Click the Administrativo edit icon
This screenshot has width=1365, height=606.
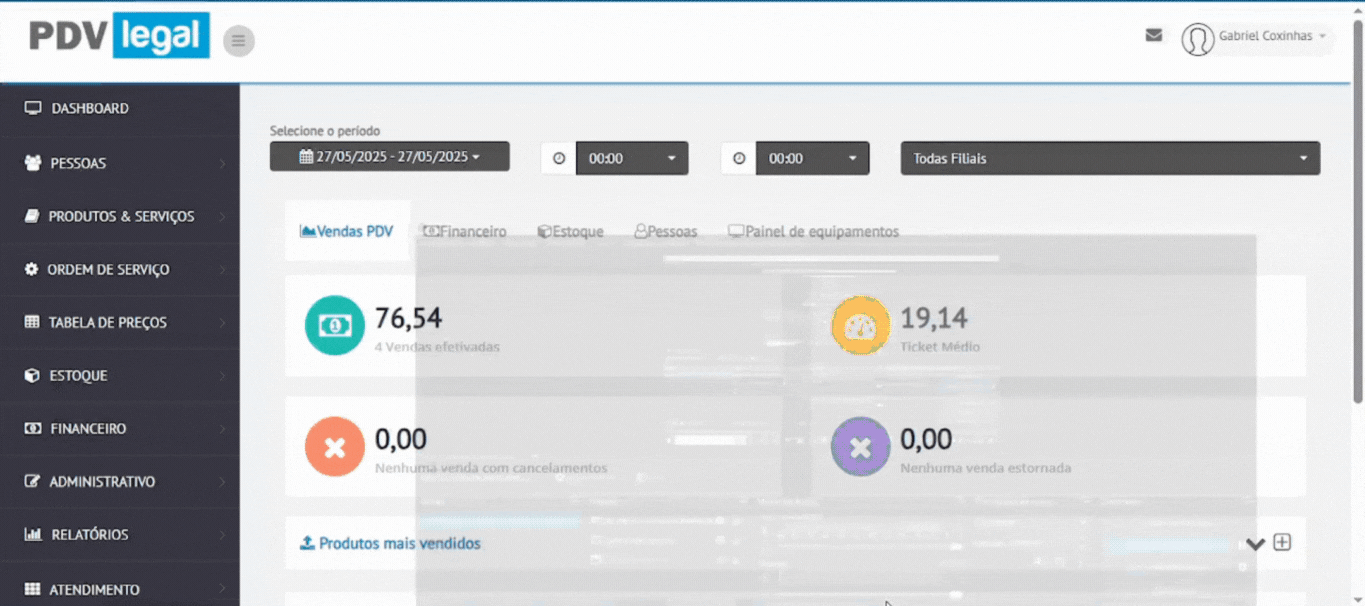click(31, 482)
